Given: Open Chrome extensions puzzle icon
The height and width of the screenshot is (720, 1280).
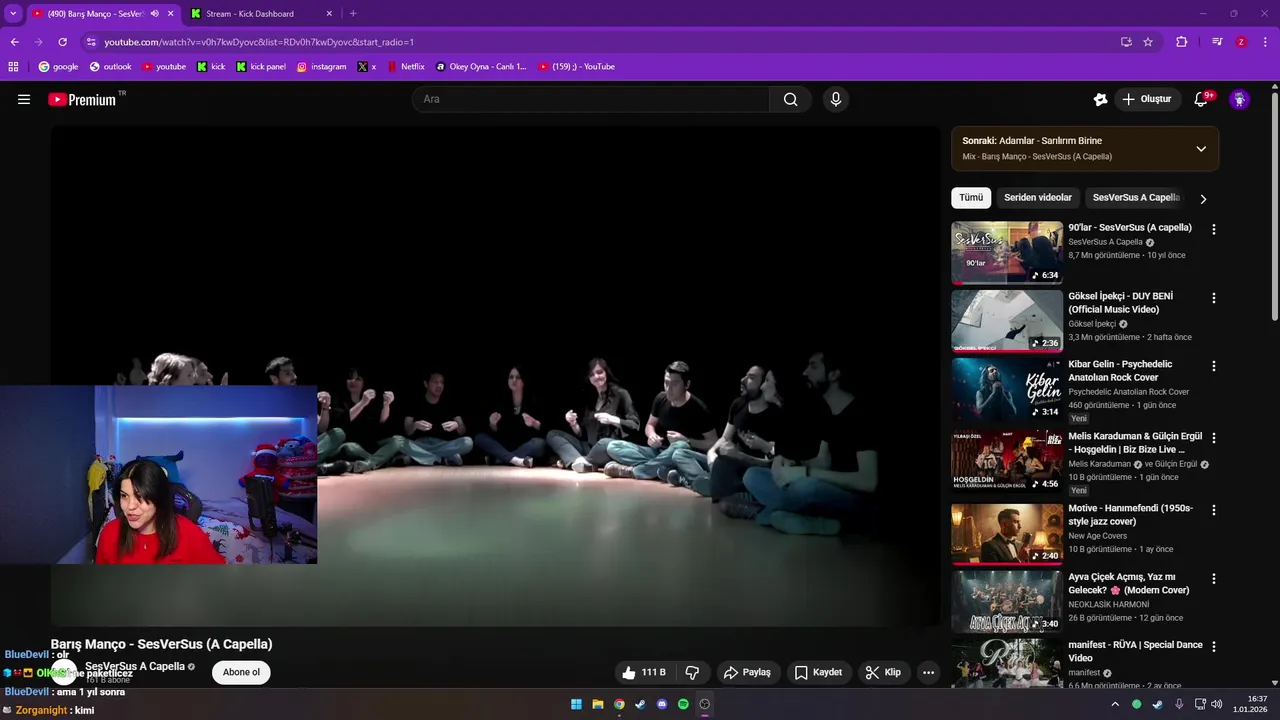Looking at the screenshot, I should [1182, 42].
